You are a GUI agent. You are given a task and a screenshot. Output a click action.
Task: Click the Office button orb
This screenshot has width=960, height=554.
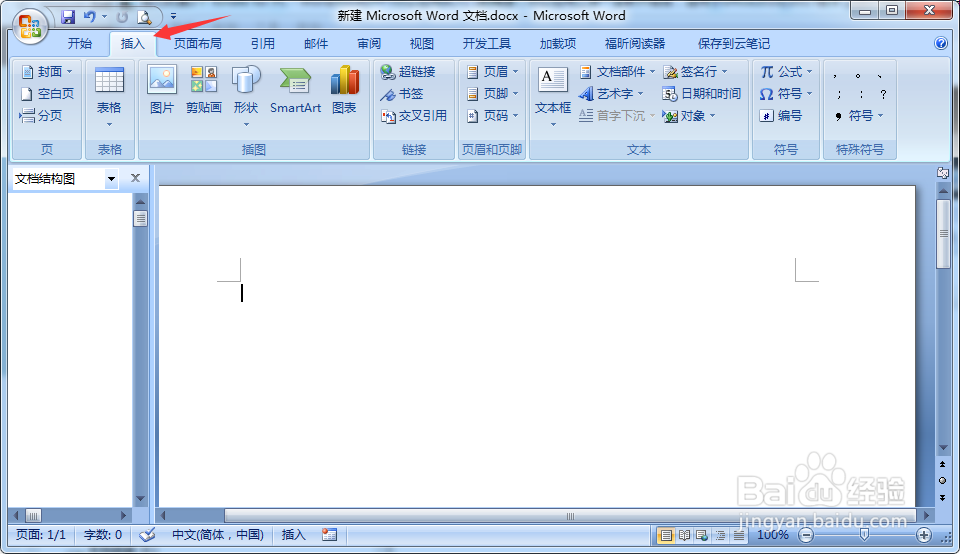(x=31, y=27)
